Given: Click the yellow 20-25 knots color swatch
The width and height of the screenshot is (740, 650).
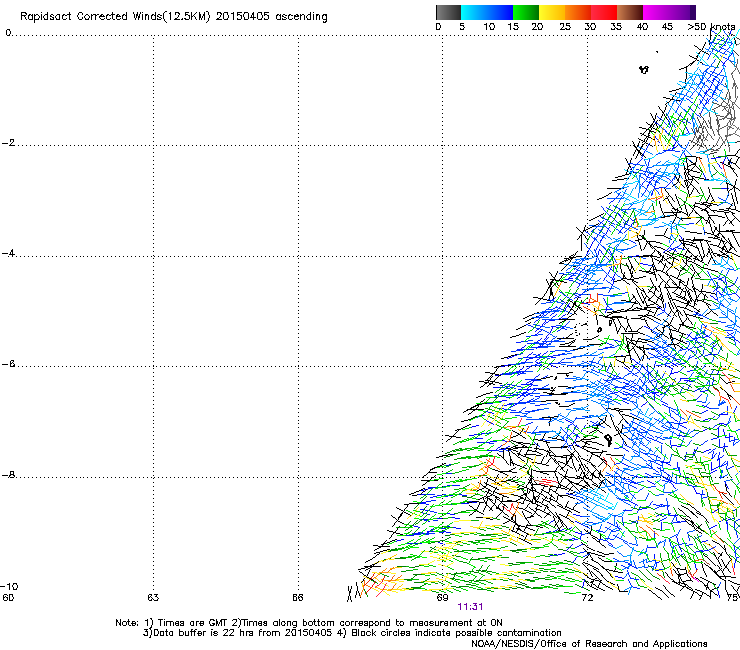Looking at the screenshot, I should tap(552, 12).
